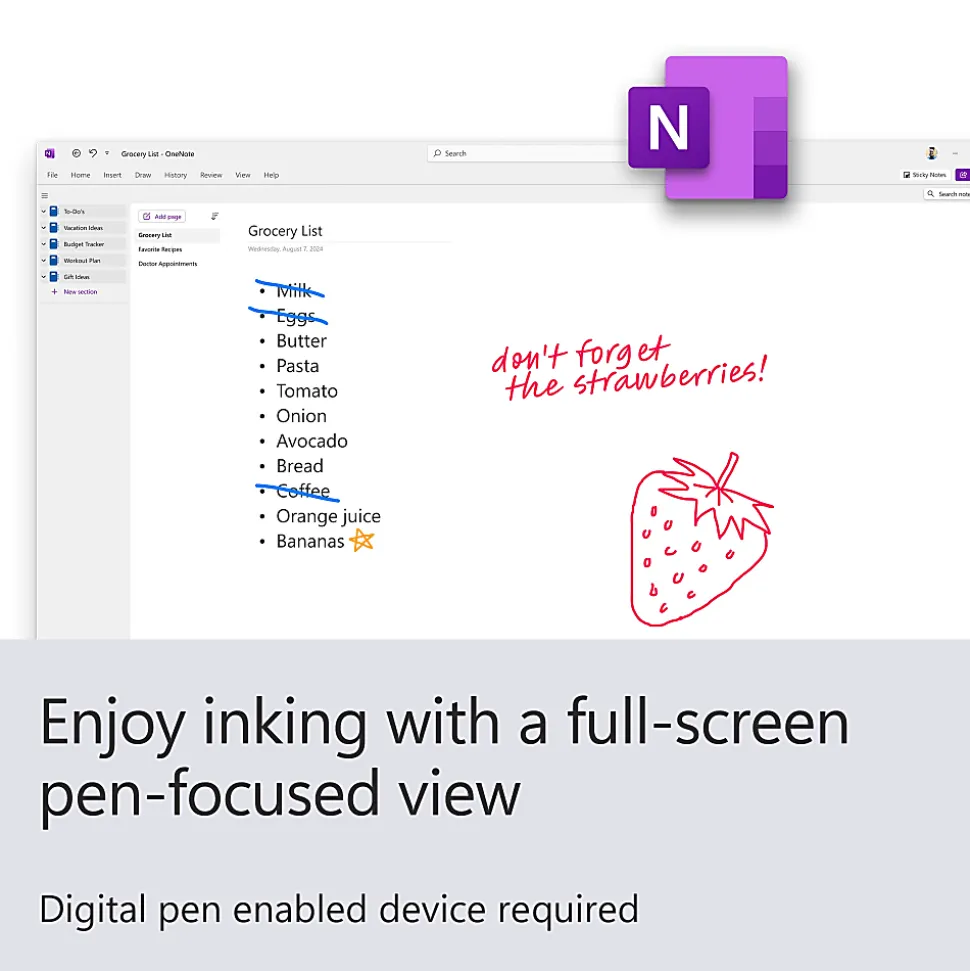Click the Grocery List - OneNote window title
Image resolution: width=970 pixels, height=971 pixels.
[157, 154]
